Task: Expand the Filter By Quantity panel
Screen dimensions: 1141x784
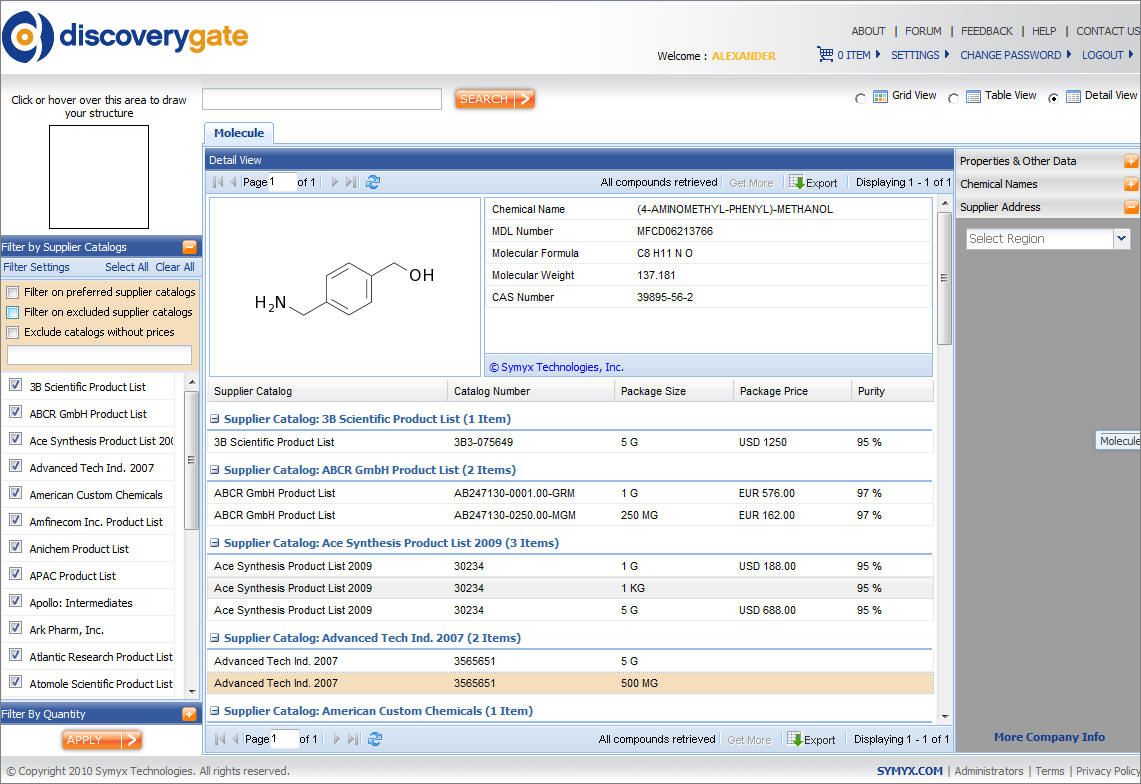Action: pyautogui.click(x=189, y=714)
